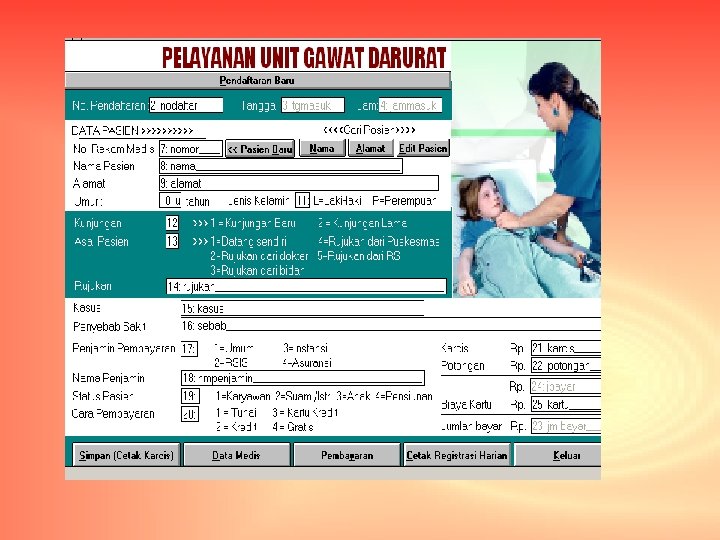The width and height of the screenshot is (720, 540).
Task: Click the Jumlah bayar Rp field
Action: (566, 426)
